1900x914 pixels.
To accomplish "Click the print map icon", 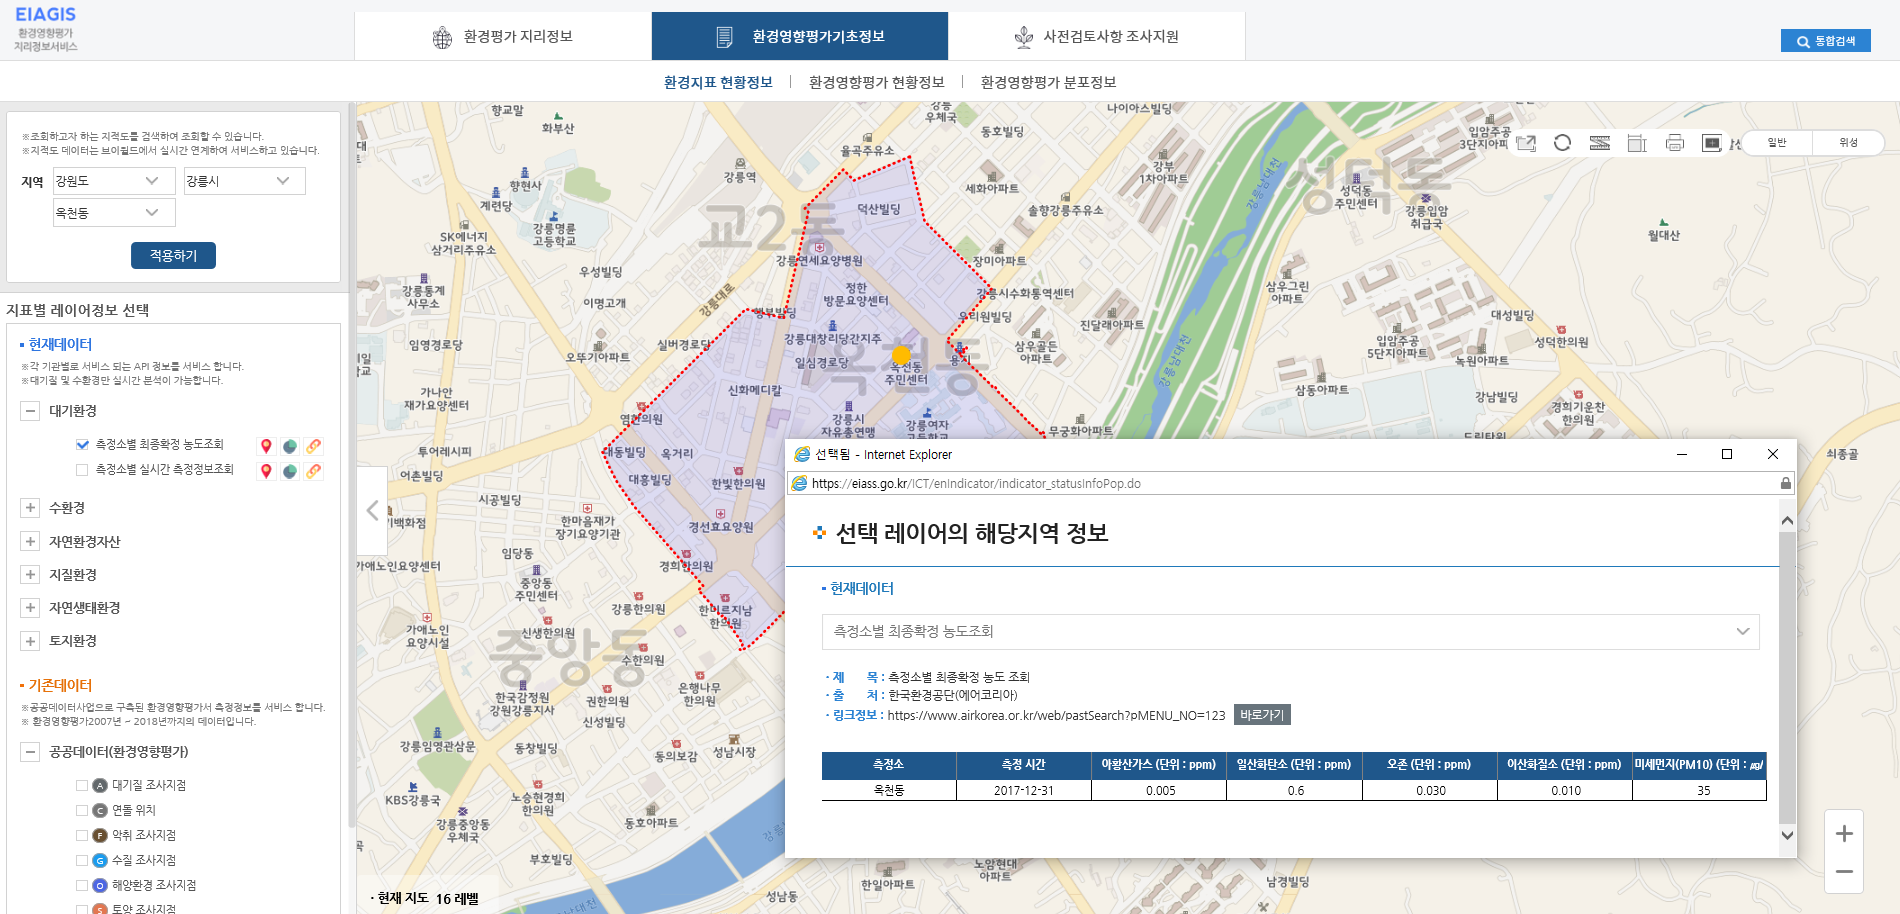I will pyautogui.click(x=1675, y=143).
